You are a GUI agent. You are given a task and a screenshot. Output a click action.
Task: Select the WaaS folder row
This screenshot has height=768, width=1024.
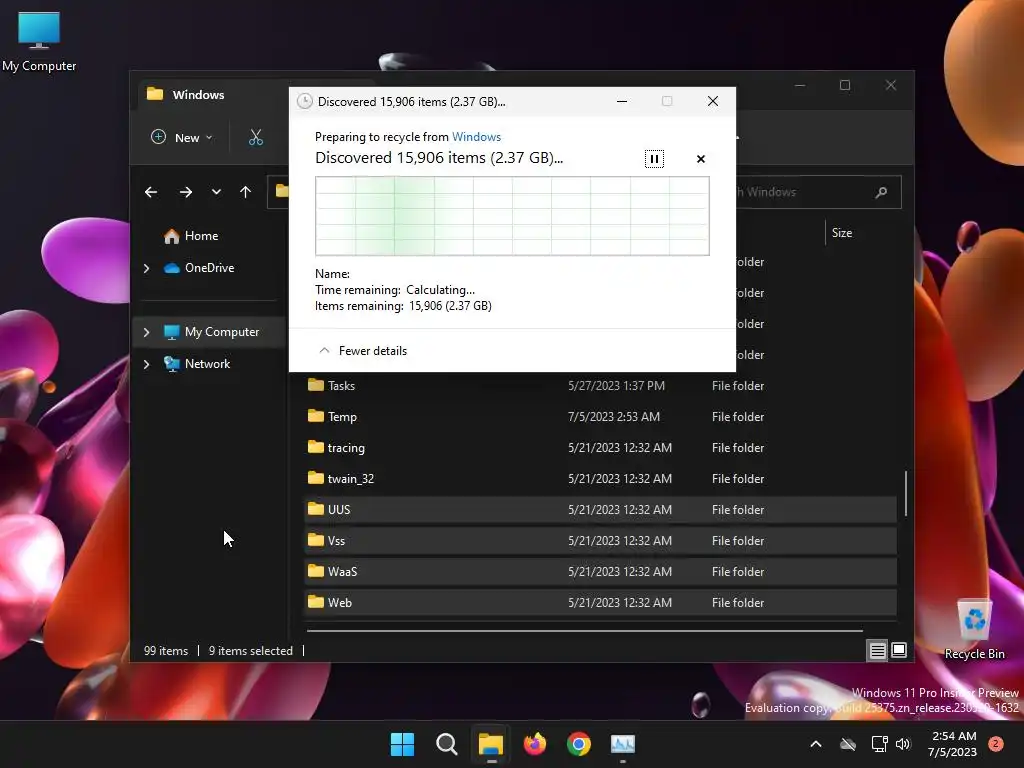[600, 571]
